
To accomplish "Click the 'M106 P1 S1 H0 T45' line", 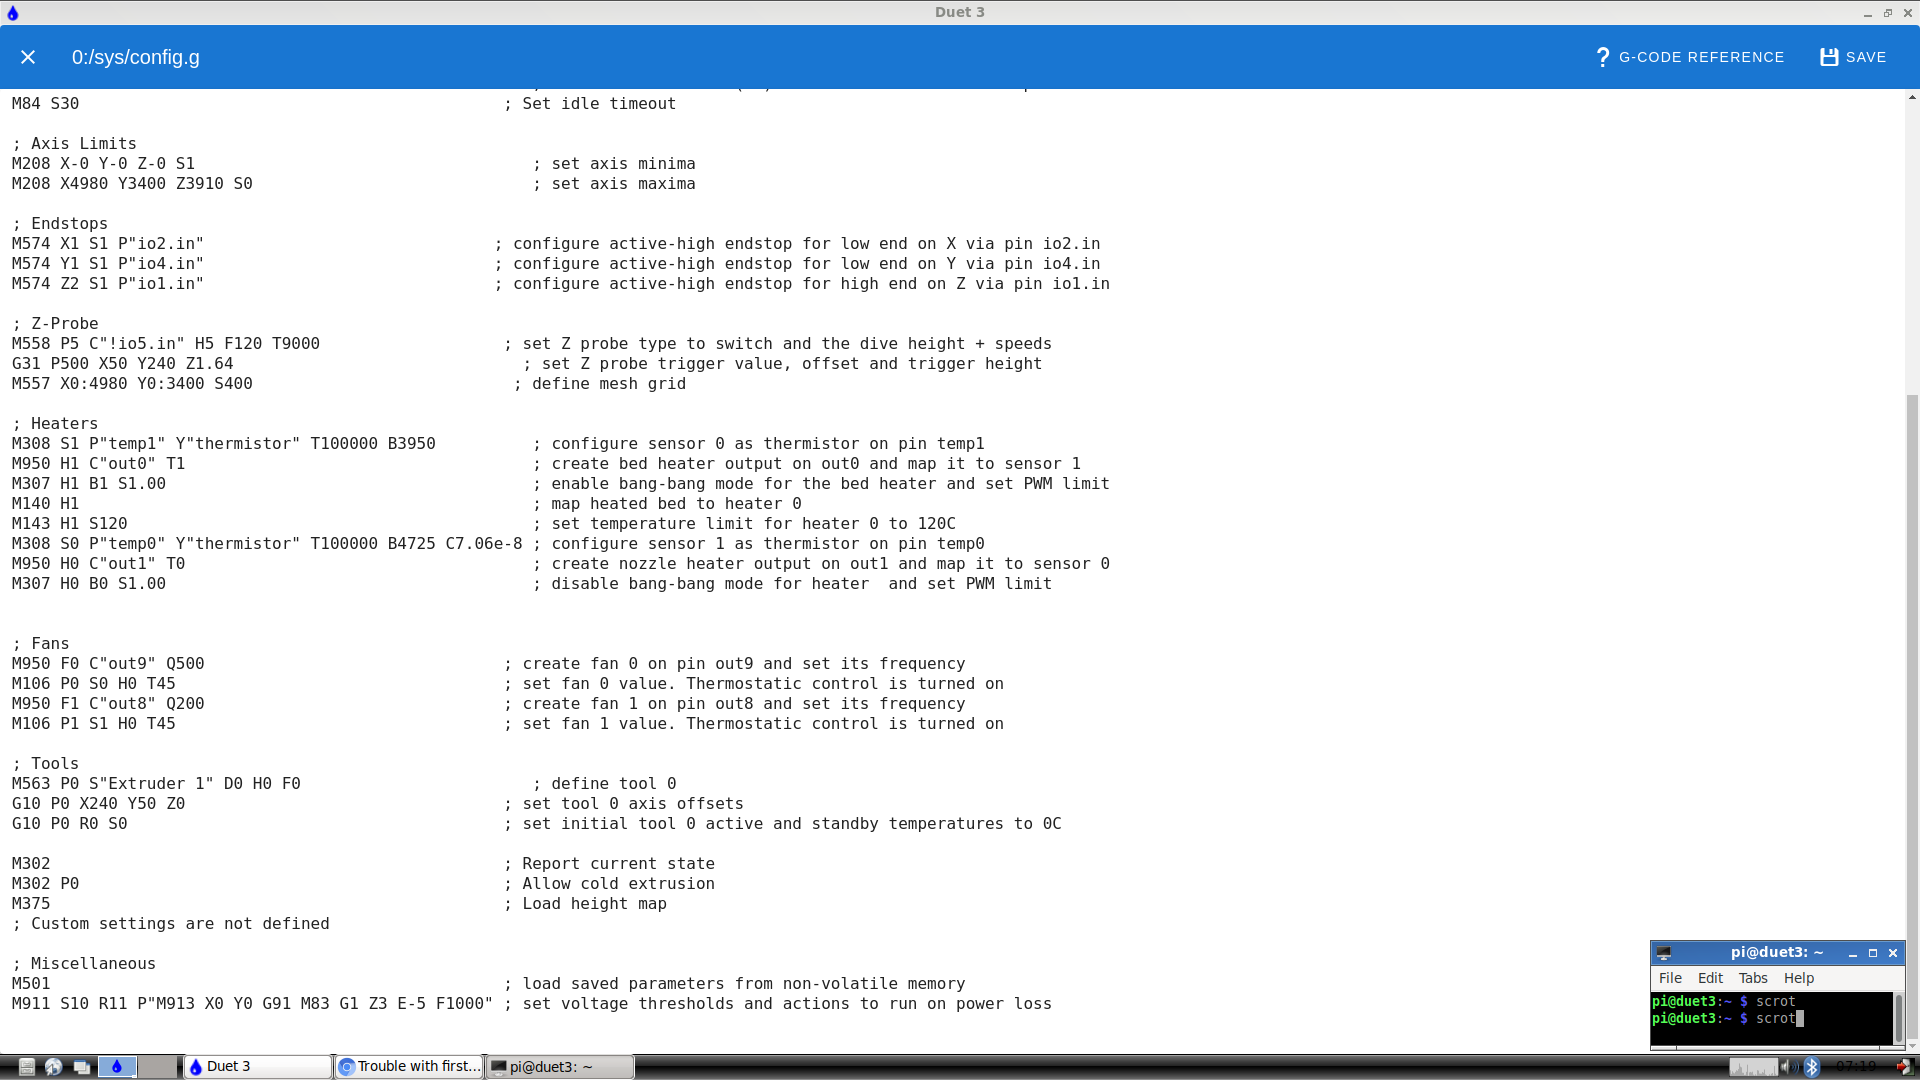I will (93, 724).
